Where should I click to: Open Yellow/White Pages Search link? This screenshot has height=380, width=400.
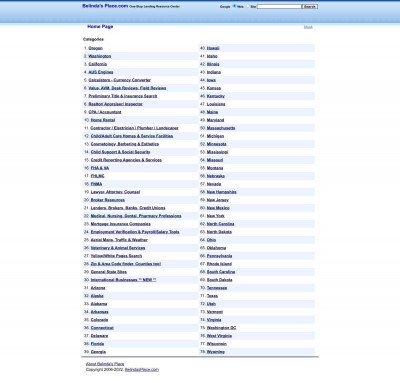(x=116, y=256)
